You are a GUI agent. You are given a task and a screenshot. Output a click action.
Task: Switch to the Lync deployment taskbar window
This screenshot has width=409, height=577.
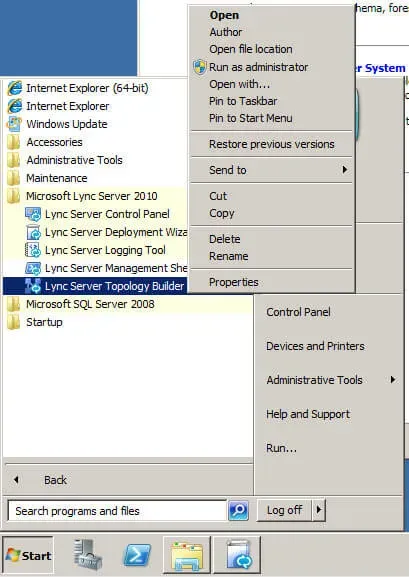click(x=237, y=555)
